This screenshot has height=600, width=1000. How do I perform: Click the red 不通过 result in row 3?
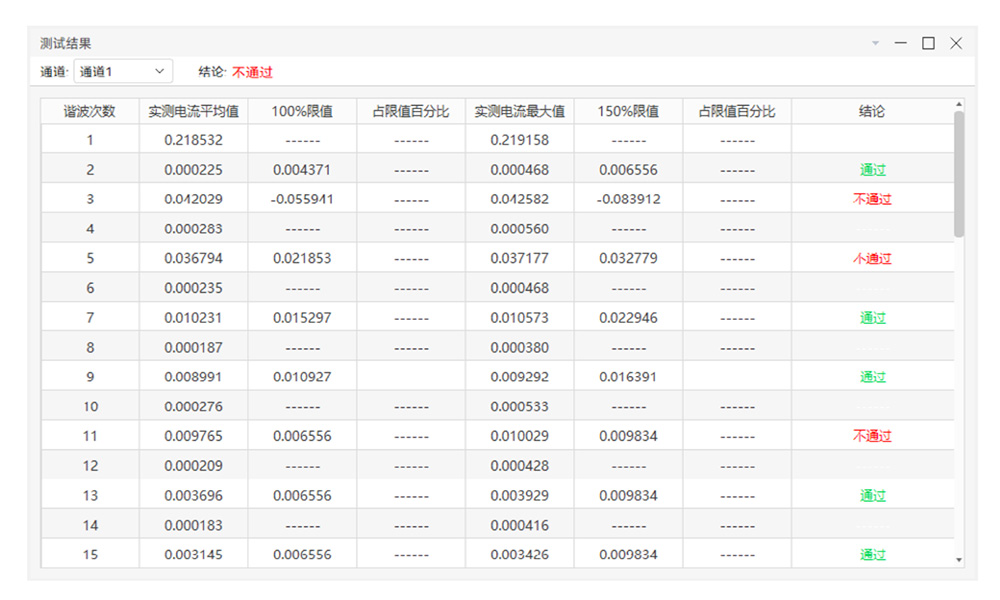(x=872, y=199)
